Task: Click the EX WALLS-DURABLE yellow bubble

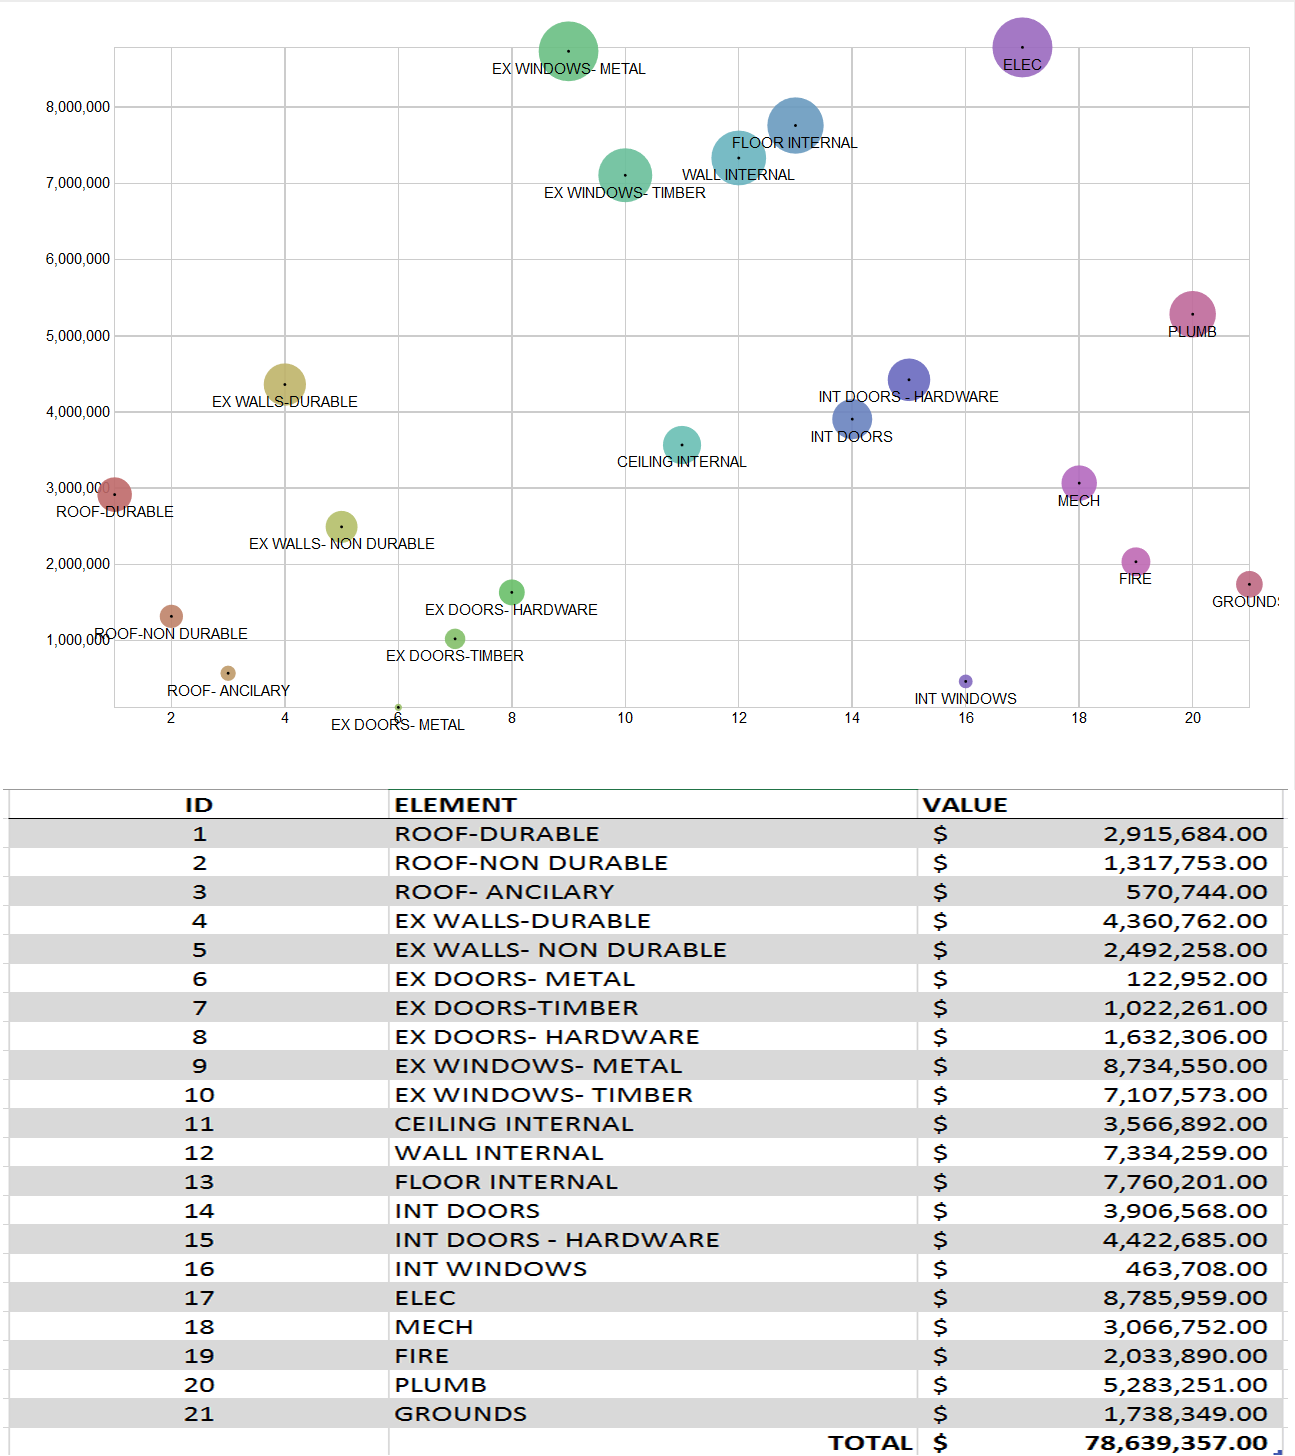Action: click(284, 383)
